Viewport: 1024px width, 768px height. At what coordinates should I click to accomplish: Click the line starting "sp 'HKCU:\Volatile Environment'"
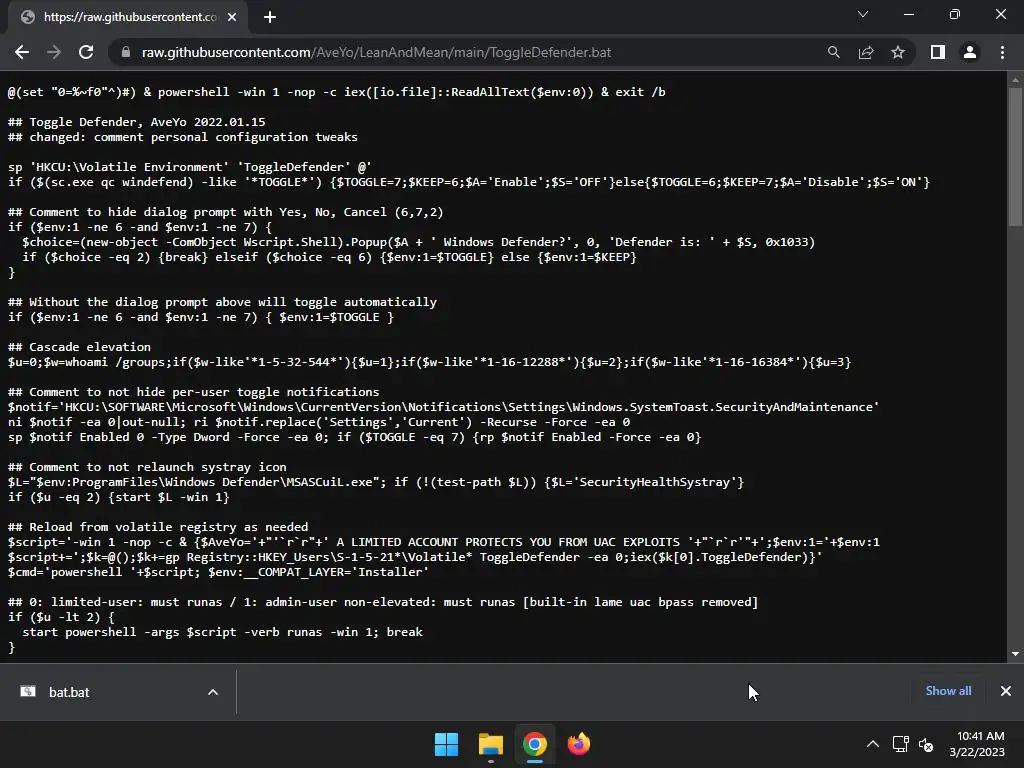tap(189, 167)
